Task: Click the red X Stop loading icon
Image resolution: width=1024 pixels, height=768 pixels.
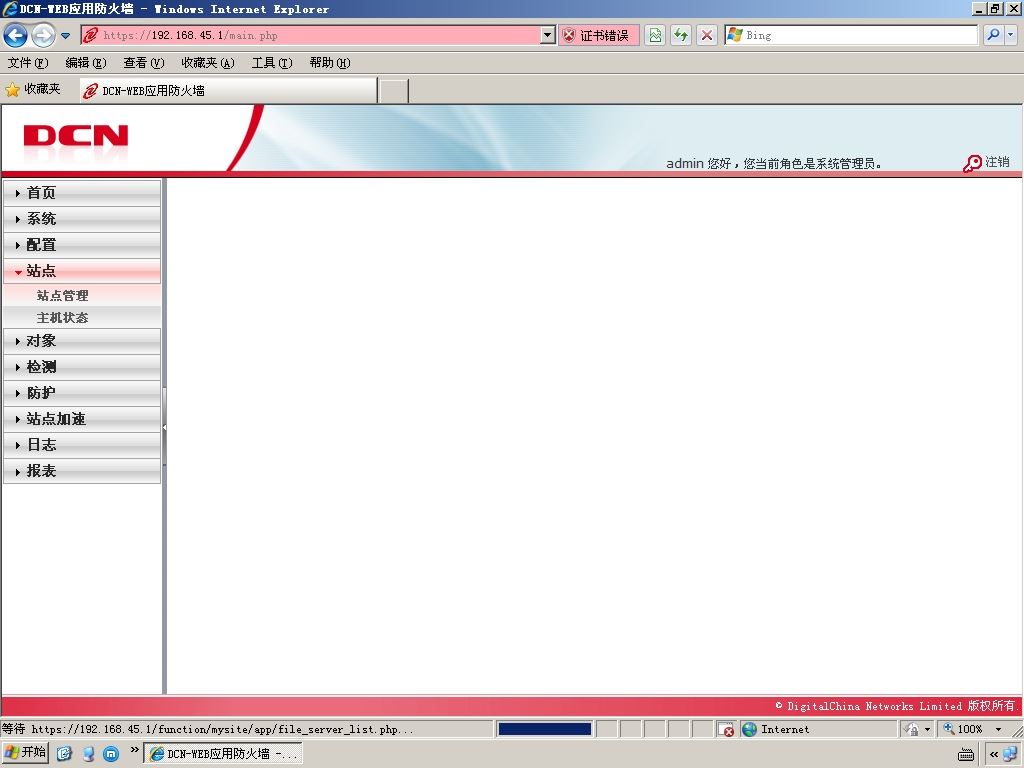Action: [x=707, y=35]
